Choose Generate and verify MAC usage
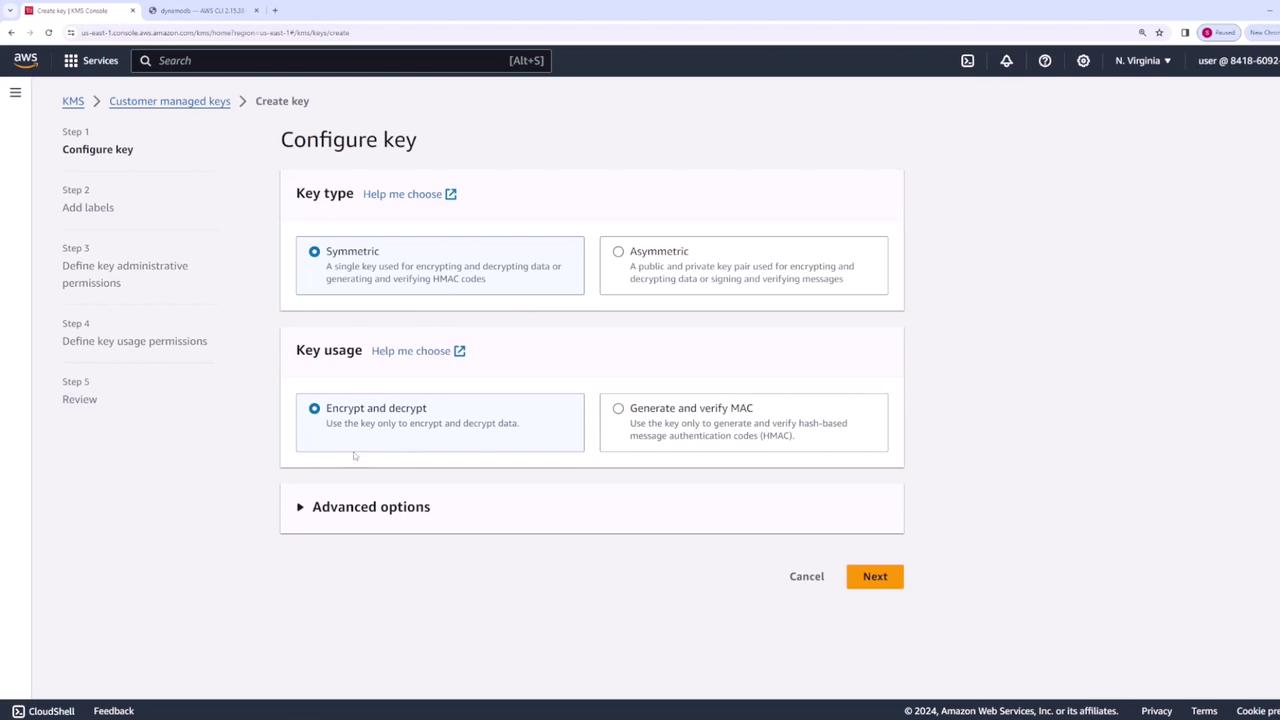The image size is (1280, 720). 743,422
